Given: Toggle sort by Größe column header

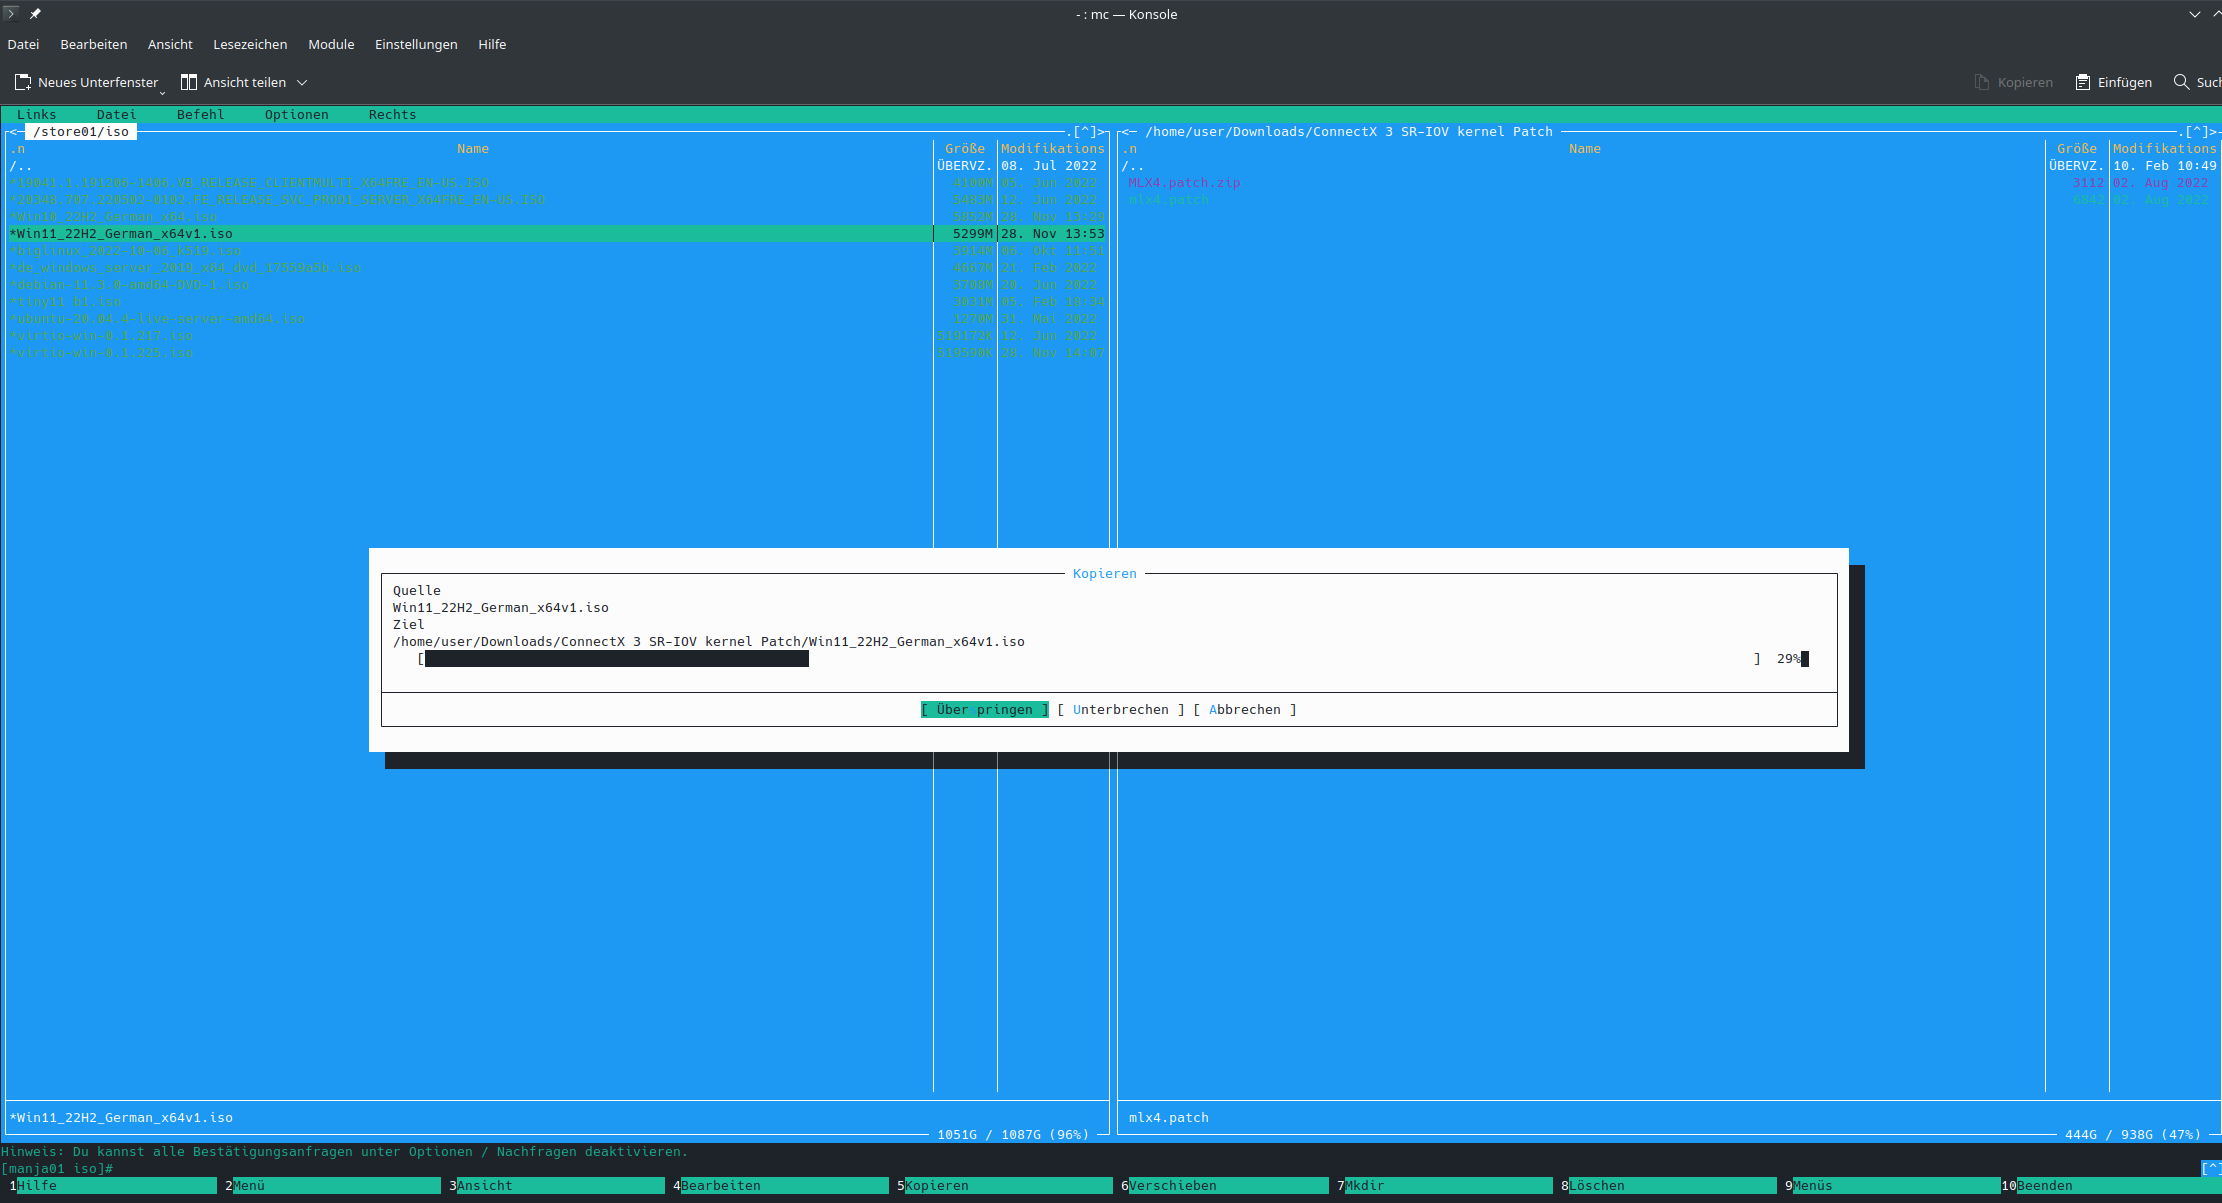Looking at the screenshot, I should coord(964,149).
